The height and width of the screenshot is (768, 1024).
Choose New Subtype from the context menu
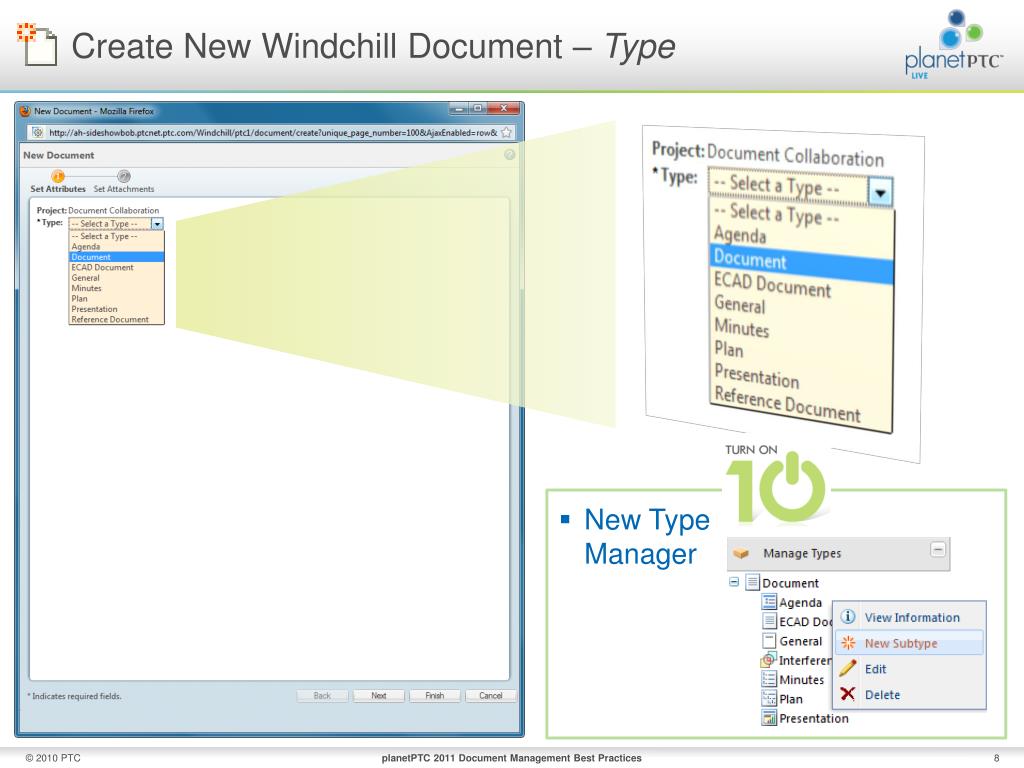pos(909,643)
